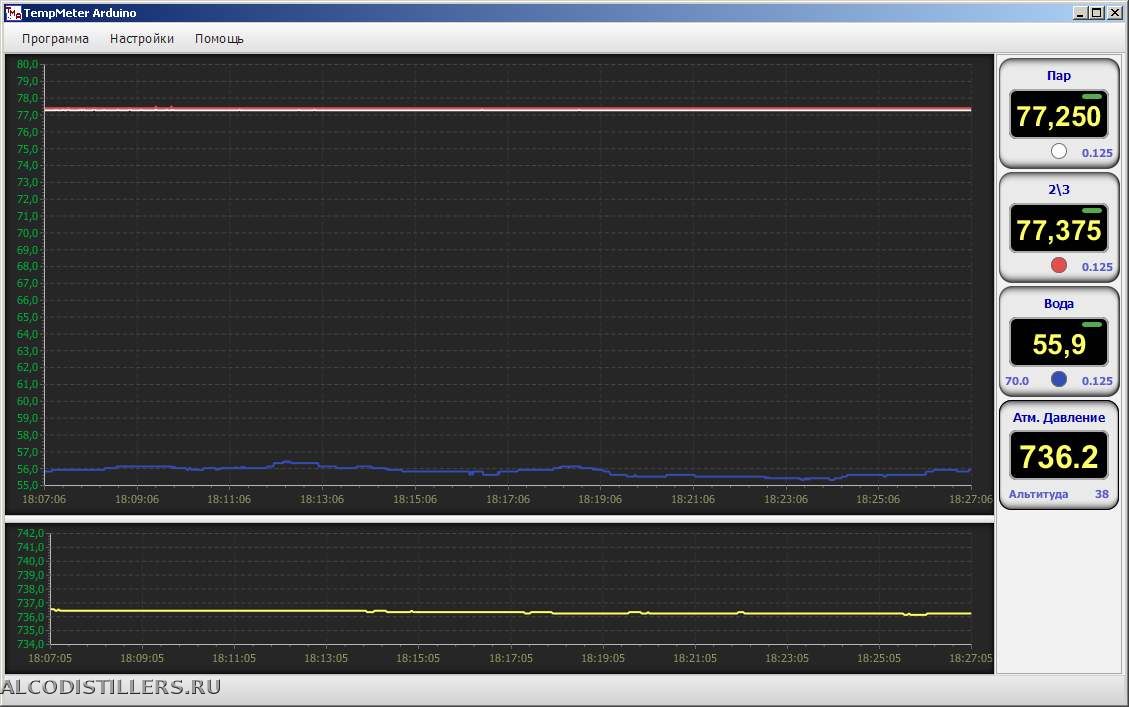The height and width of the screenshot is (707, 1129).
Task: Click the 2\3 sensor label
Action: click(1058, 189)
